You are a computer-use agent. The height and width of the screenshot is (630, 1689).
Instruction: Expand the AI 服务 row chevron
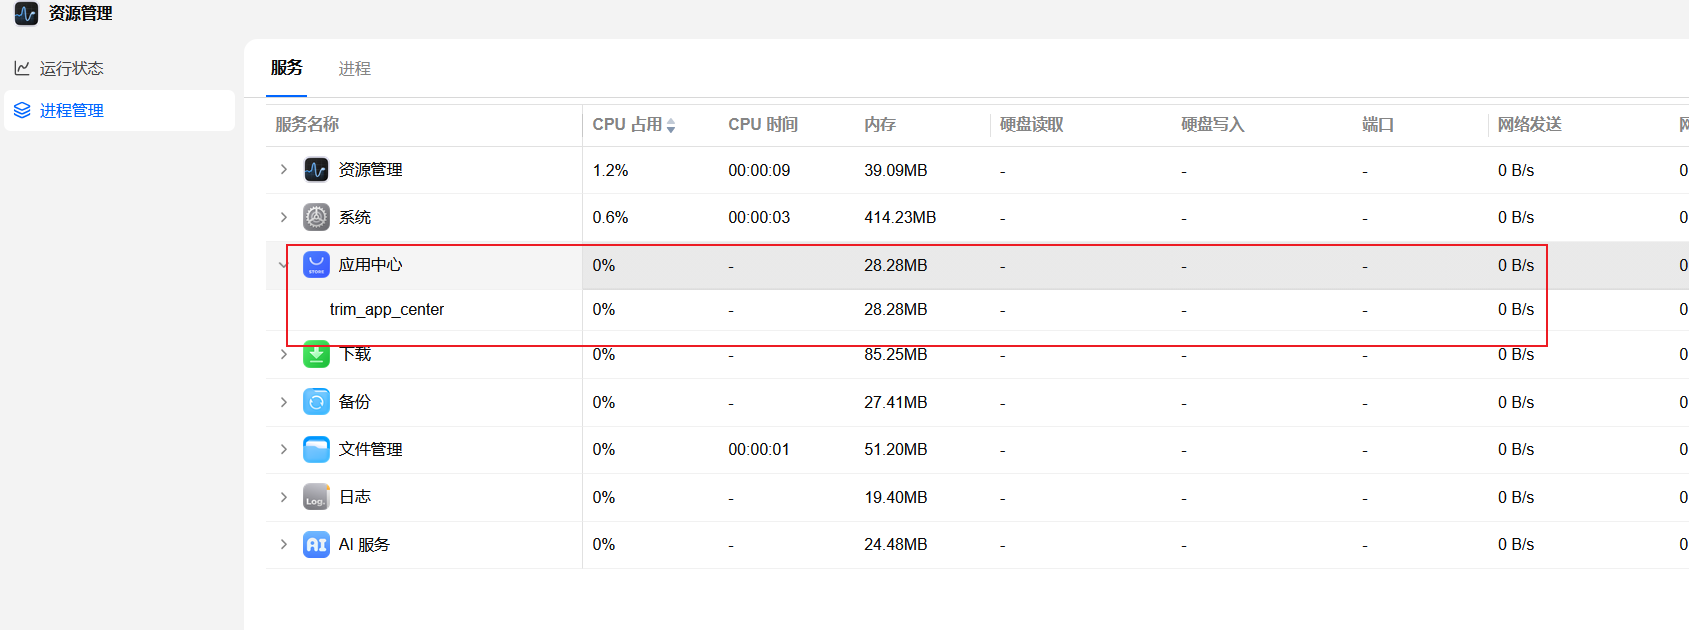284,545
